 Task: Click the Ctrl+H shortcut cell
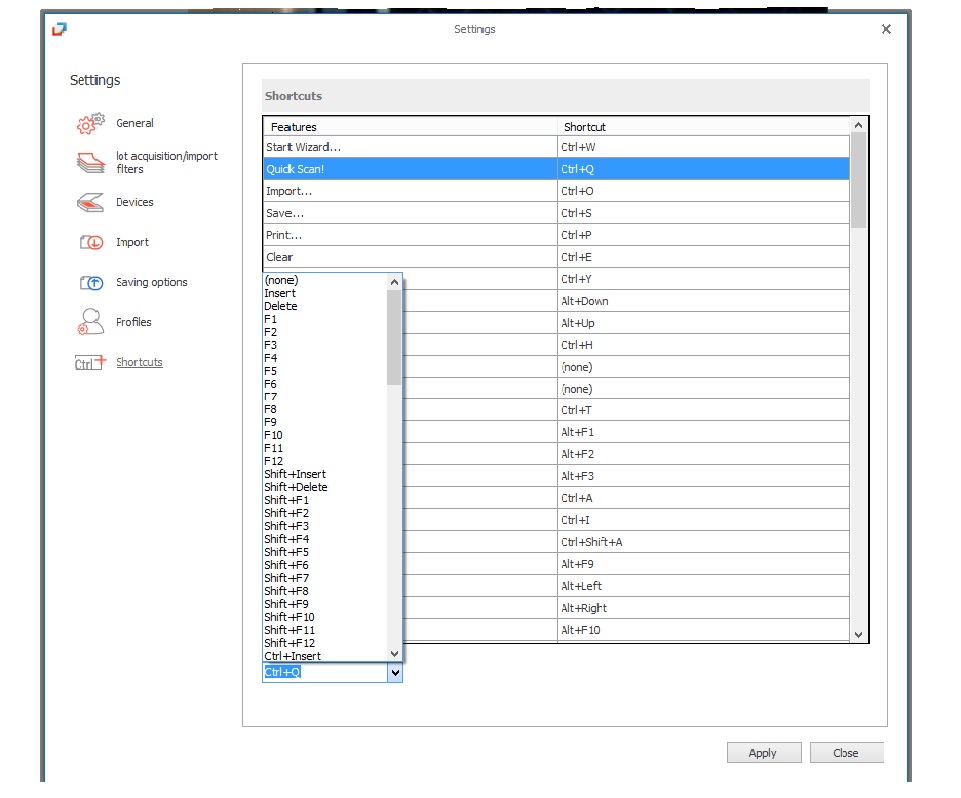click(704, 346)
